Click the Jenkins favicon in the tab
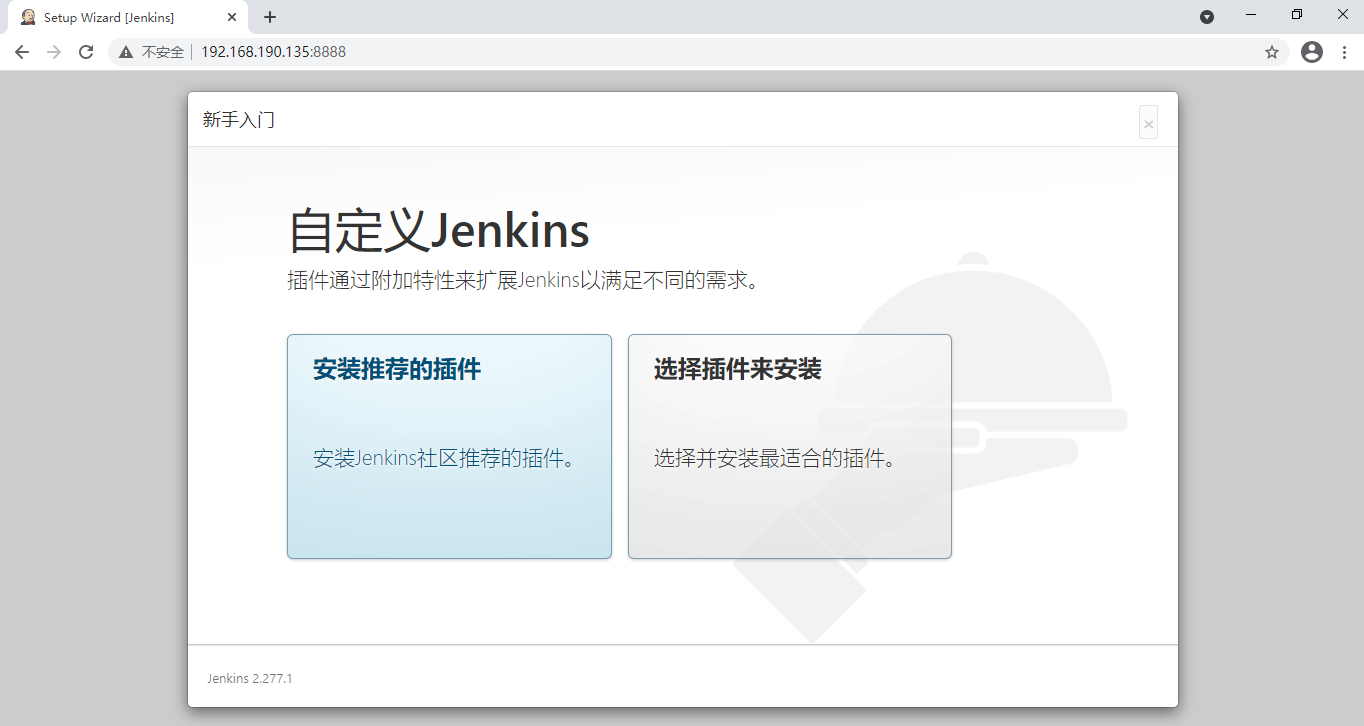Screen dimensions: 1364x726 click(28, 17)
